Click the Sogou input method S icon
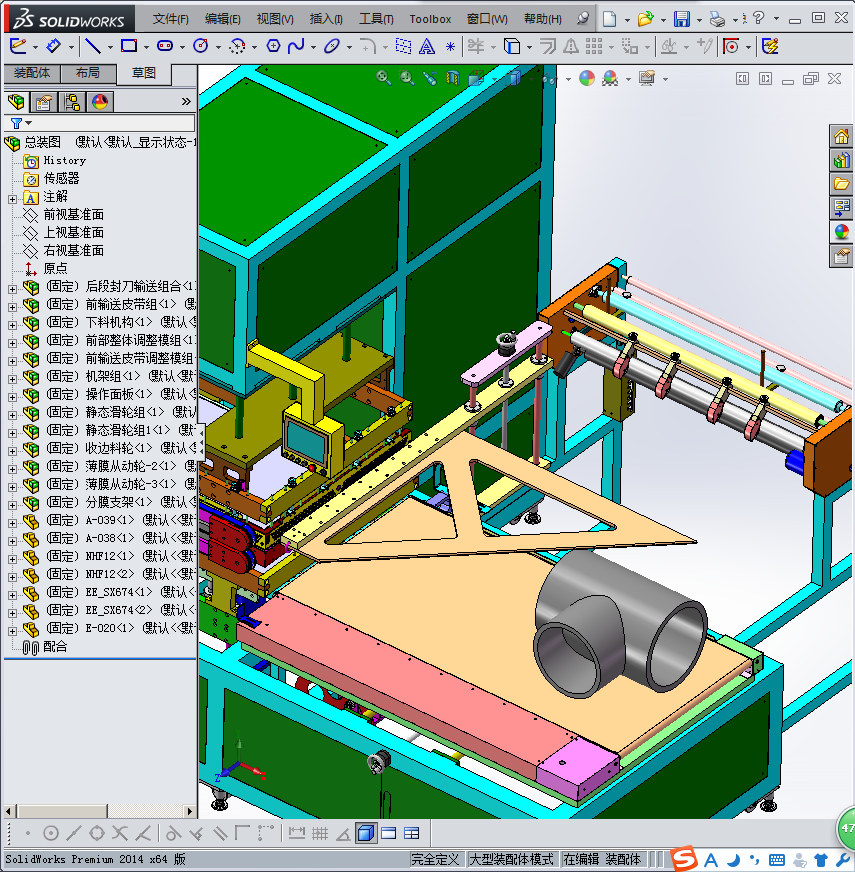This screenshot has width=855, height=872. (x=684, y=859)
